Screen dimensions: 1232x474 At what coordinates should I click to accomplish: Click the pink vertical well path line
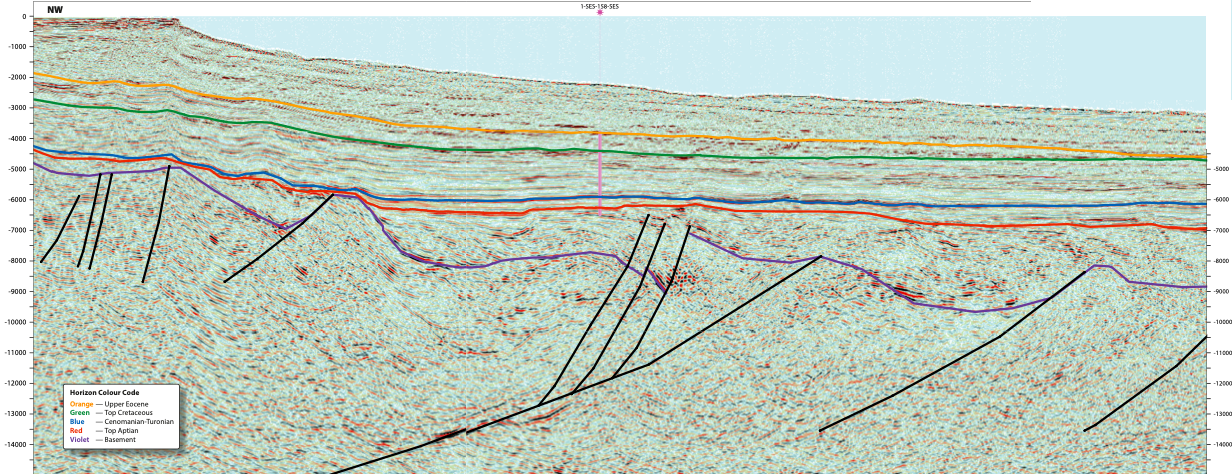click(599, 170)
